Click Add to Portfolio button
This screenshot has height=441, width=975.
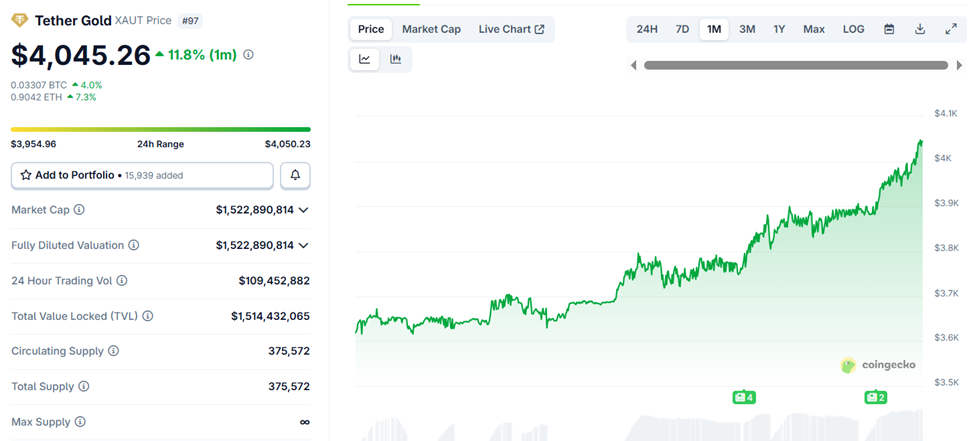click(x=142, y=175)
